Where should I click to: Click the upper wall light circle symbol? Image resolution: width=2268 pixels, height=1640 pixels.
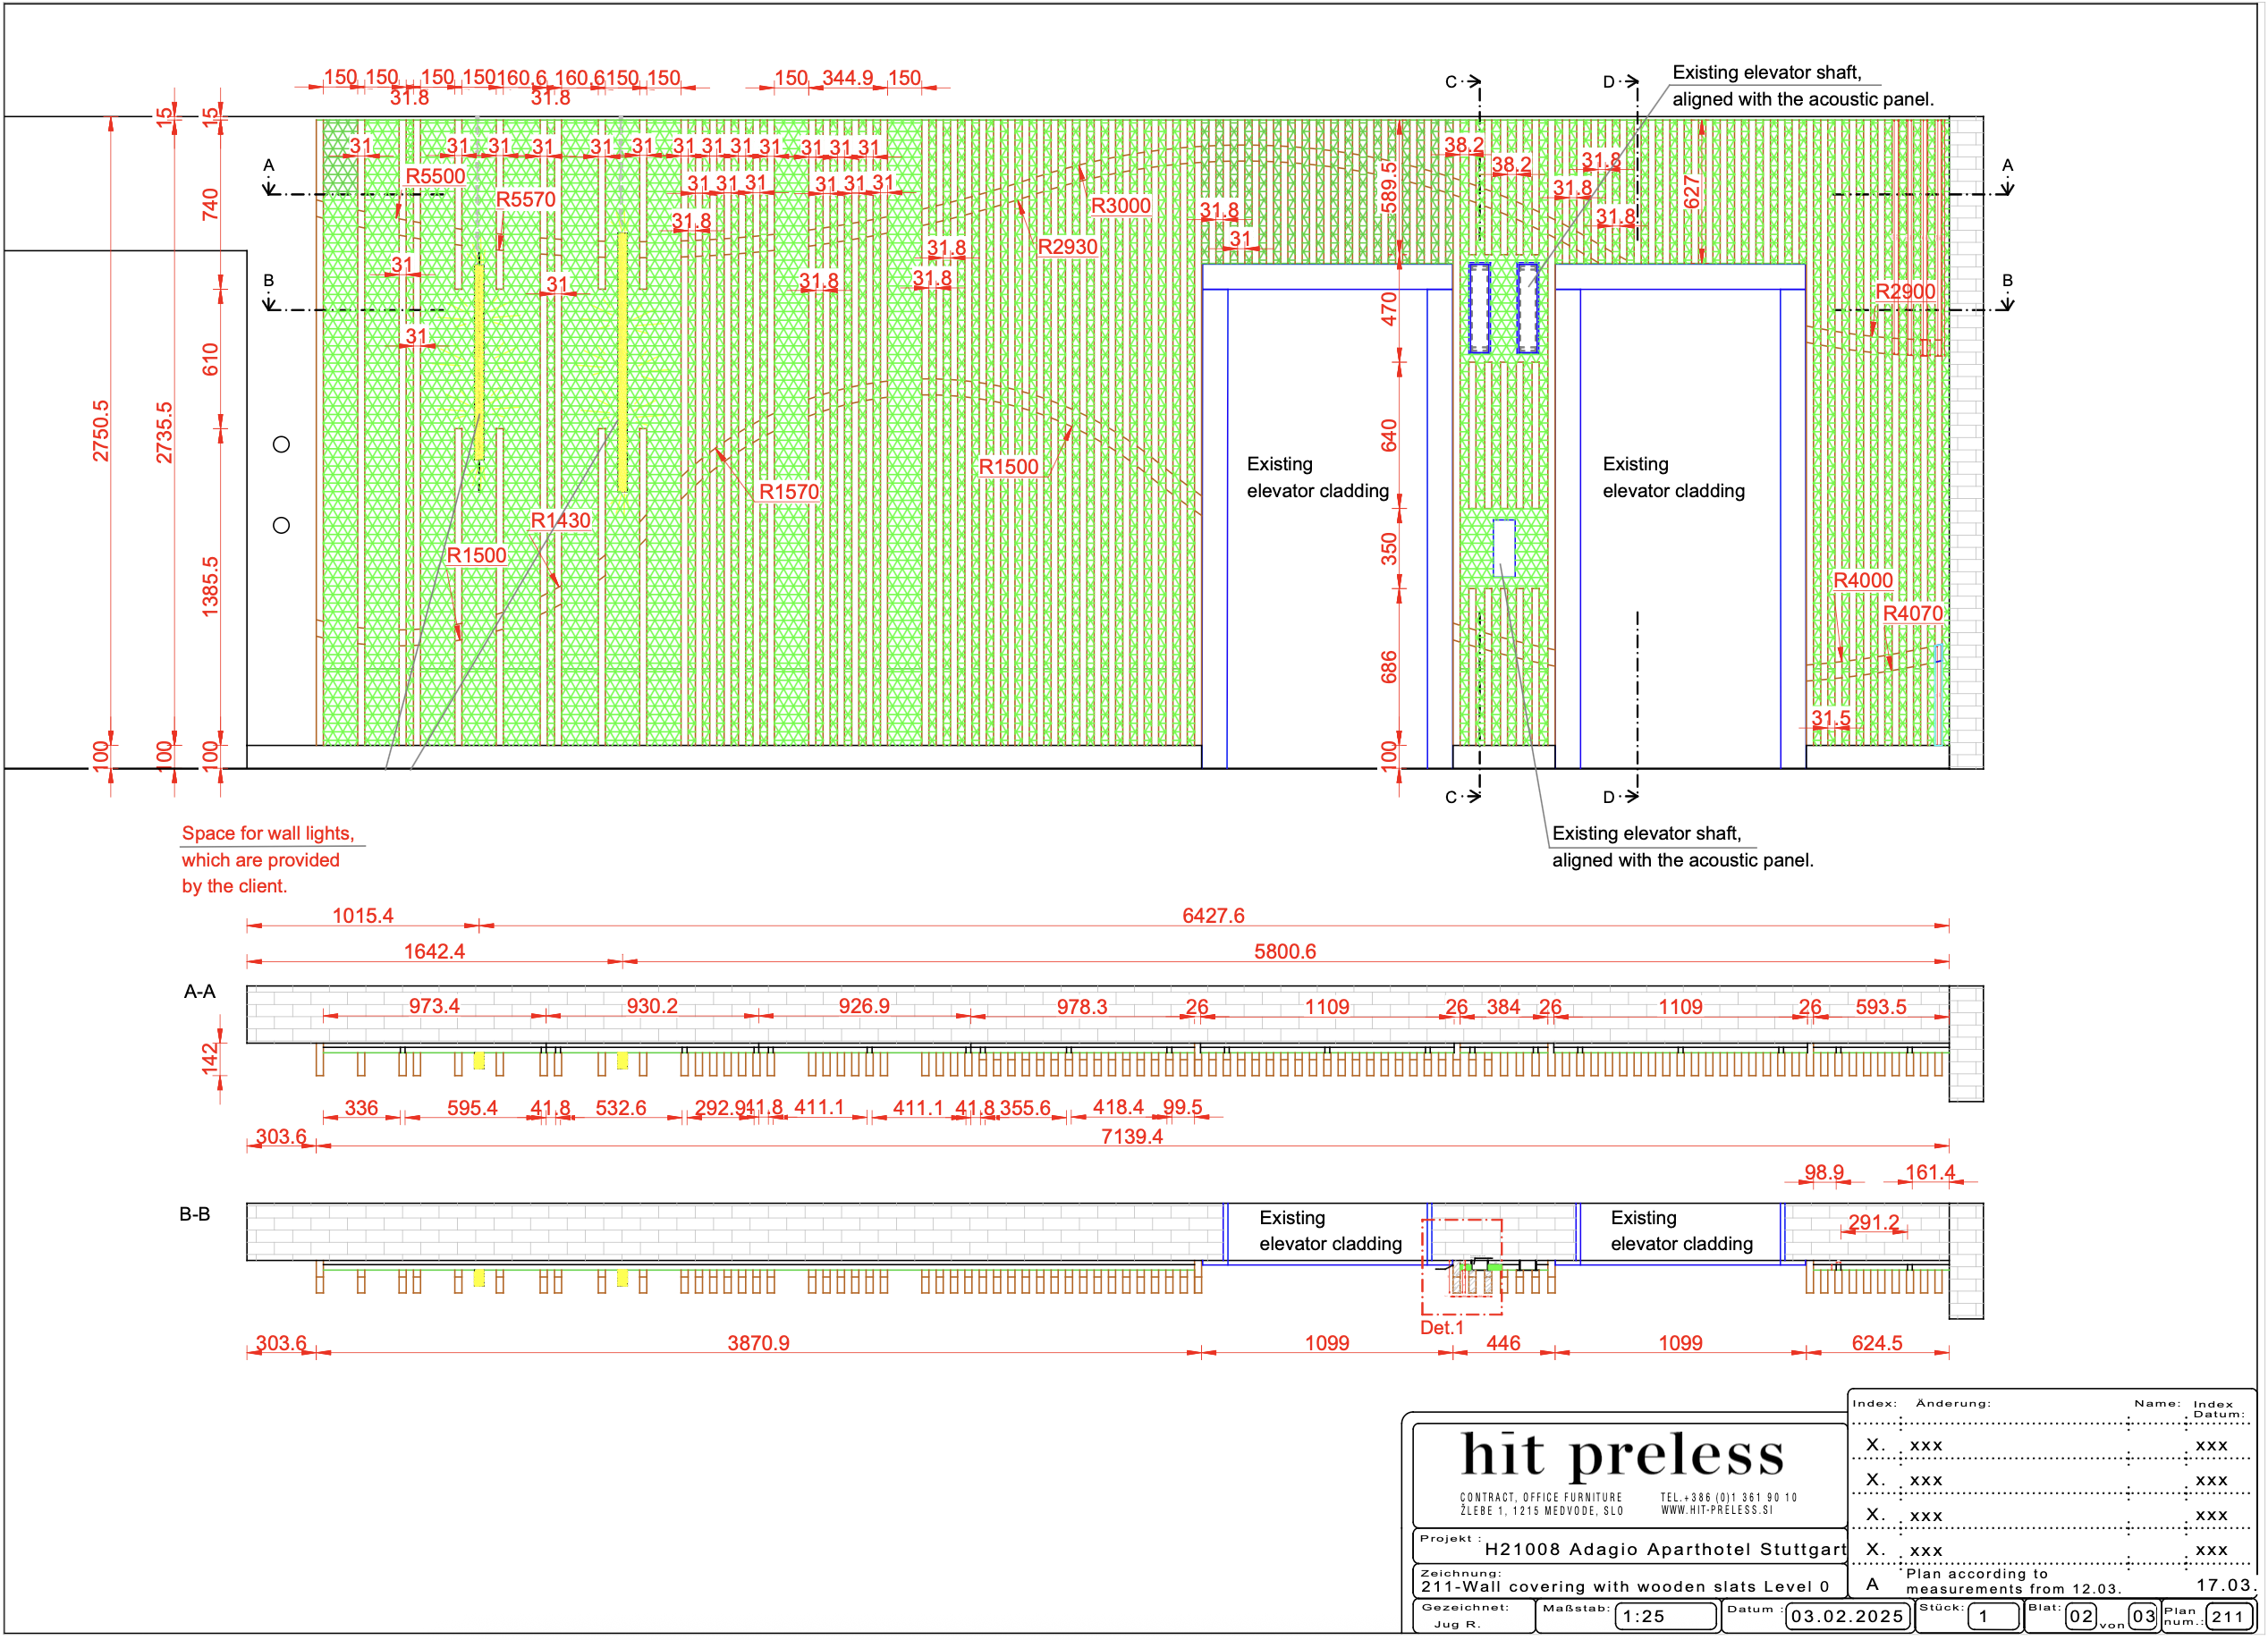pos(281,444)
